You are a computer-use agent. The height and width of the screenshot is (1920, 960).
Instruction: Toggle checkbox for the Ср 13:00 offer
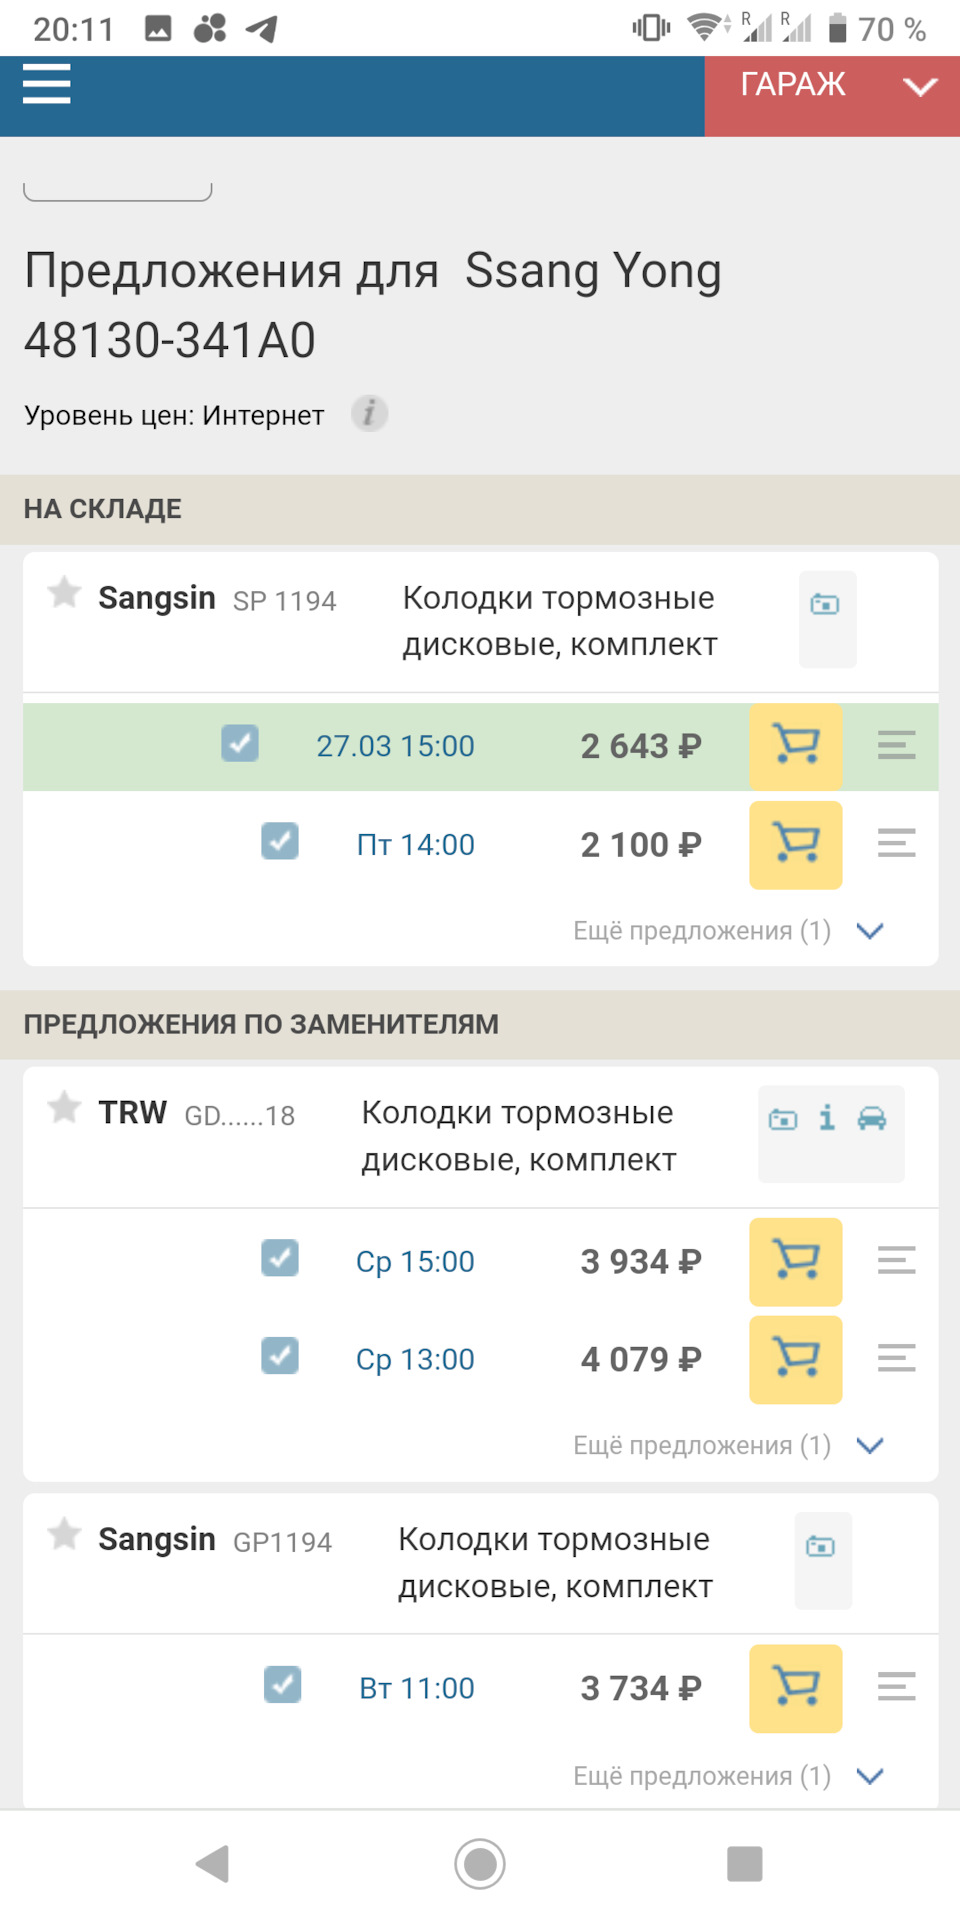click(x=280, y=1357)
